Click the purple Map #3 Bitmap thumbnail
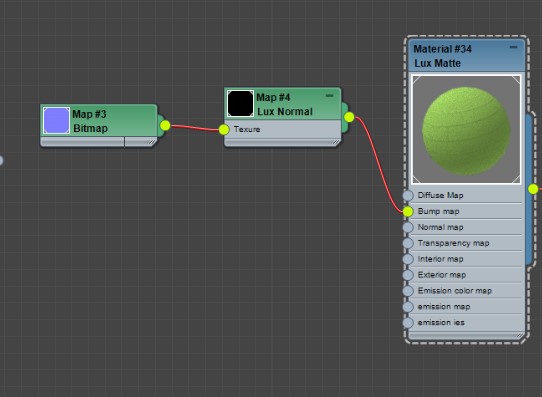Screen dimensions: 542x397 point(56,120)
